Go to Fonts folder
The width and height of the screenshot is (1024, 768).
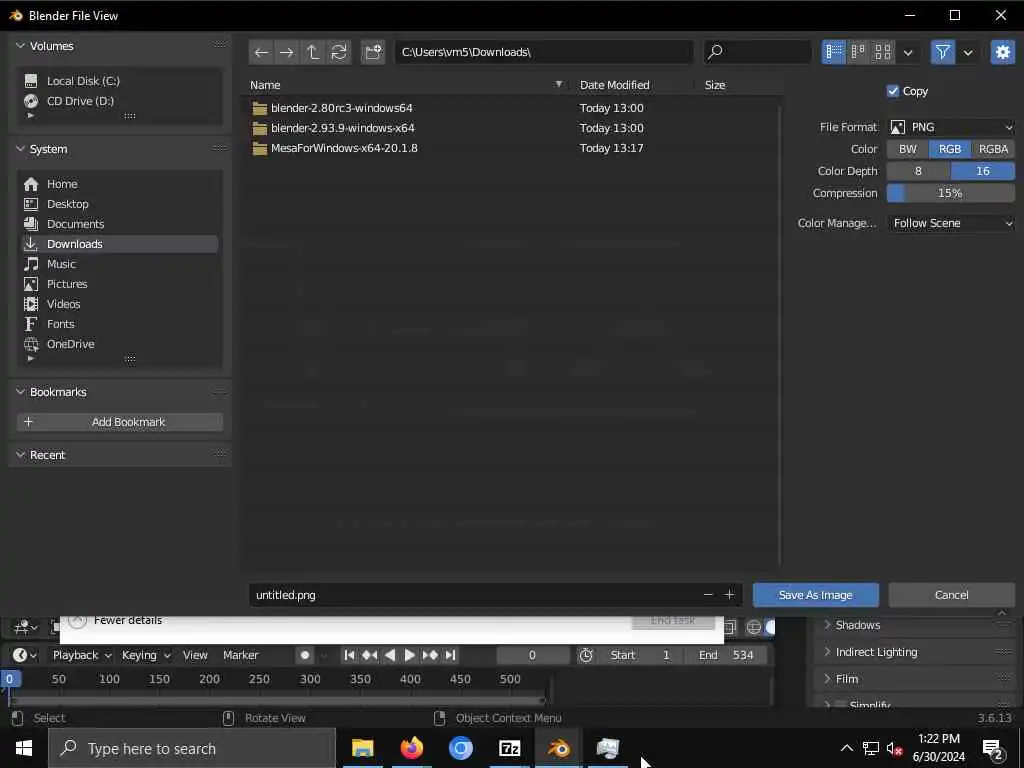[x=120, y=324]
